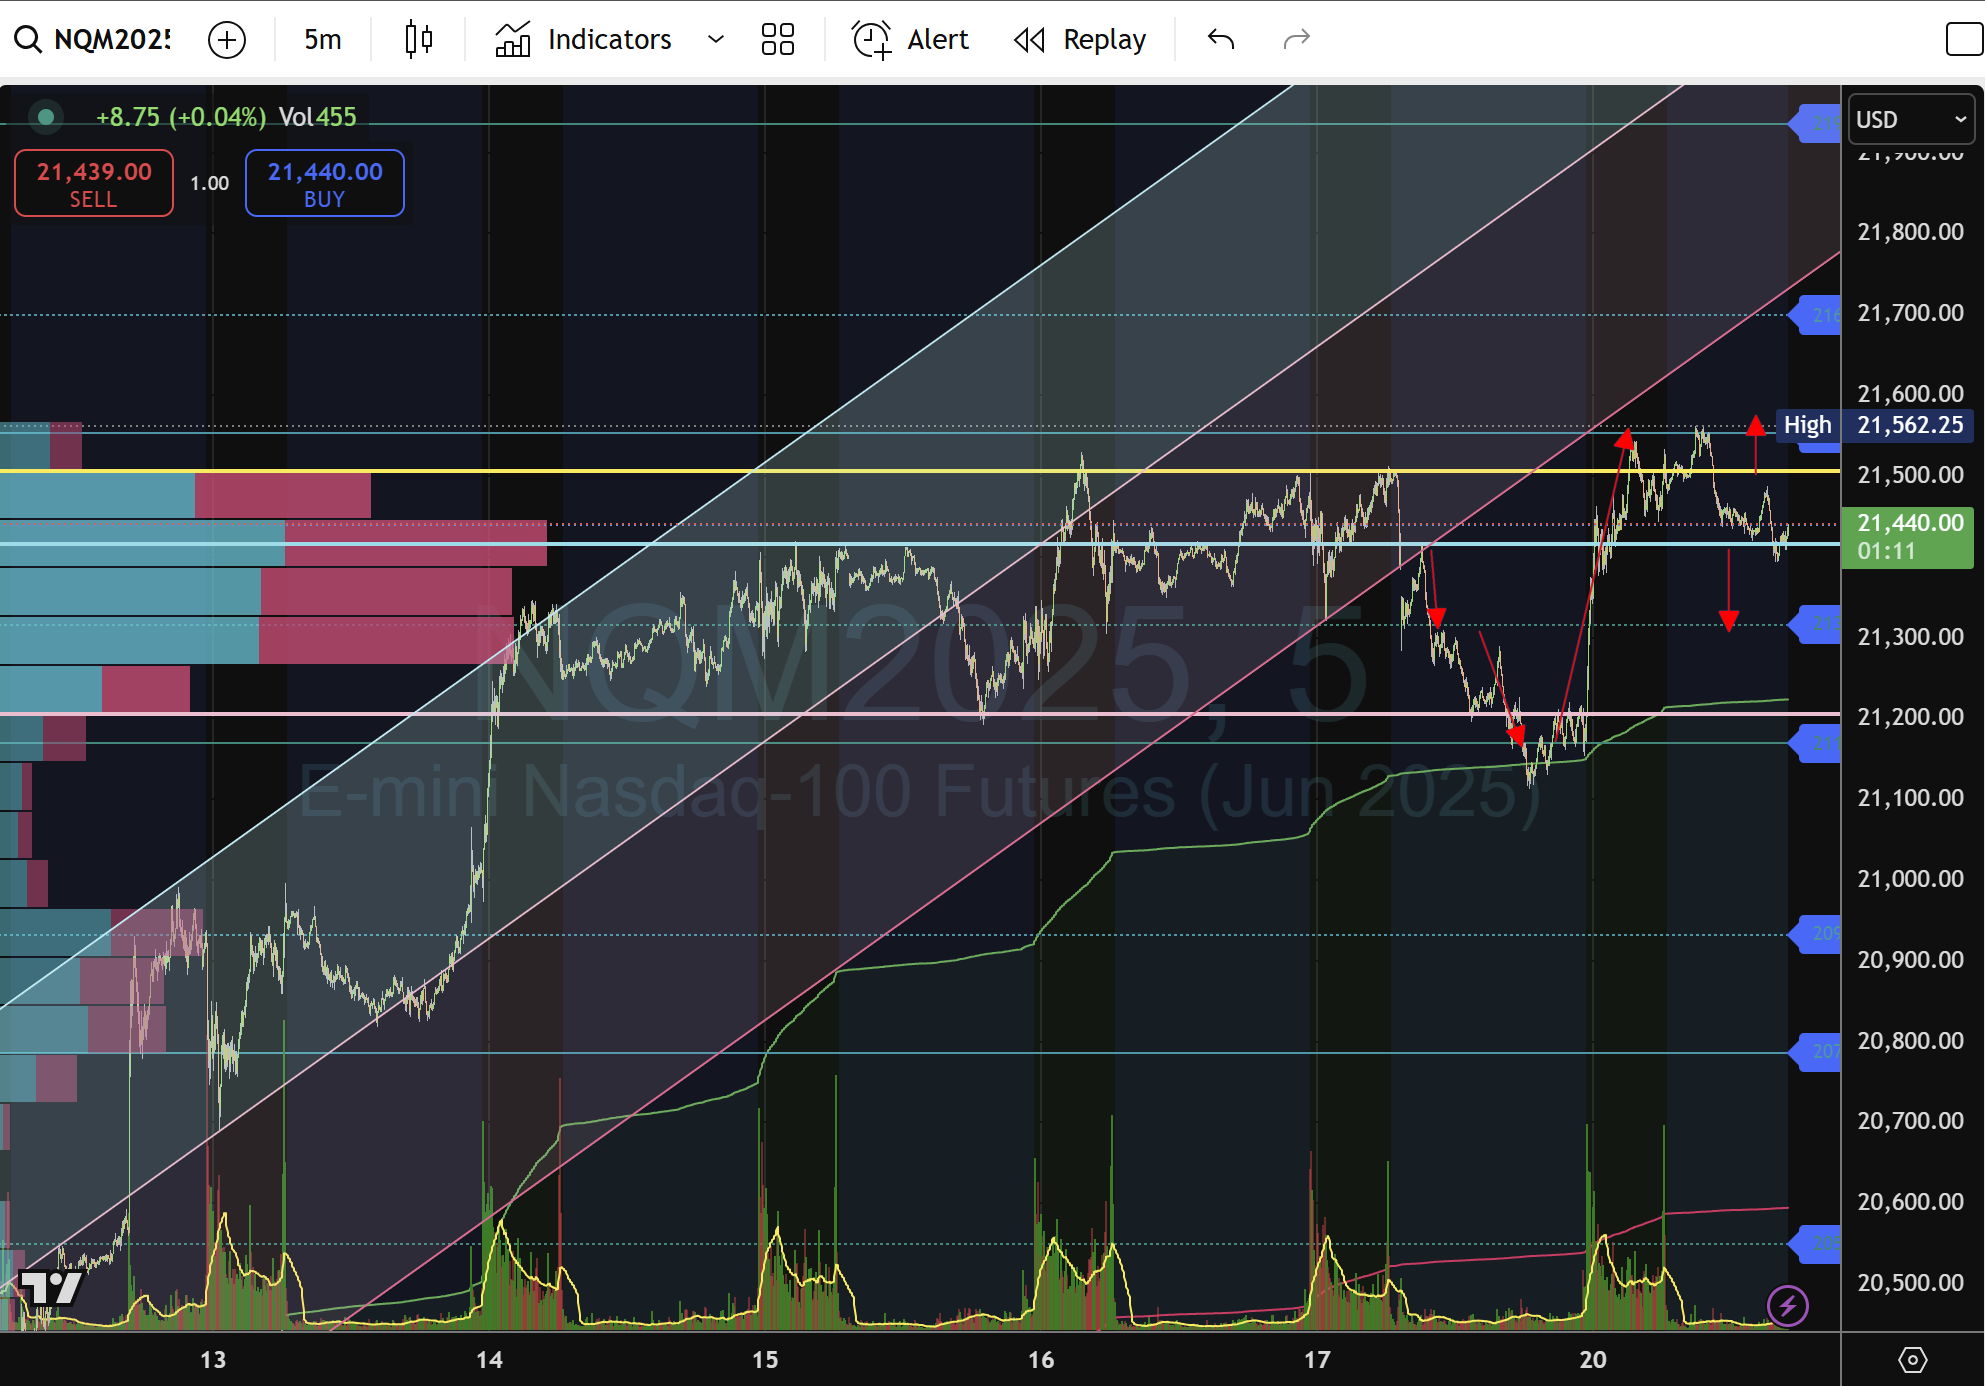The height and width of the screenshot is (1386, 1985).
Task: Click the undo arrow
Action: coord(1220,39)
